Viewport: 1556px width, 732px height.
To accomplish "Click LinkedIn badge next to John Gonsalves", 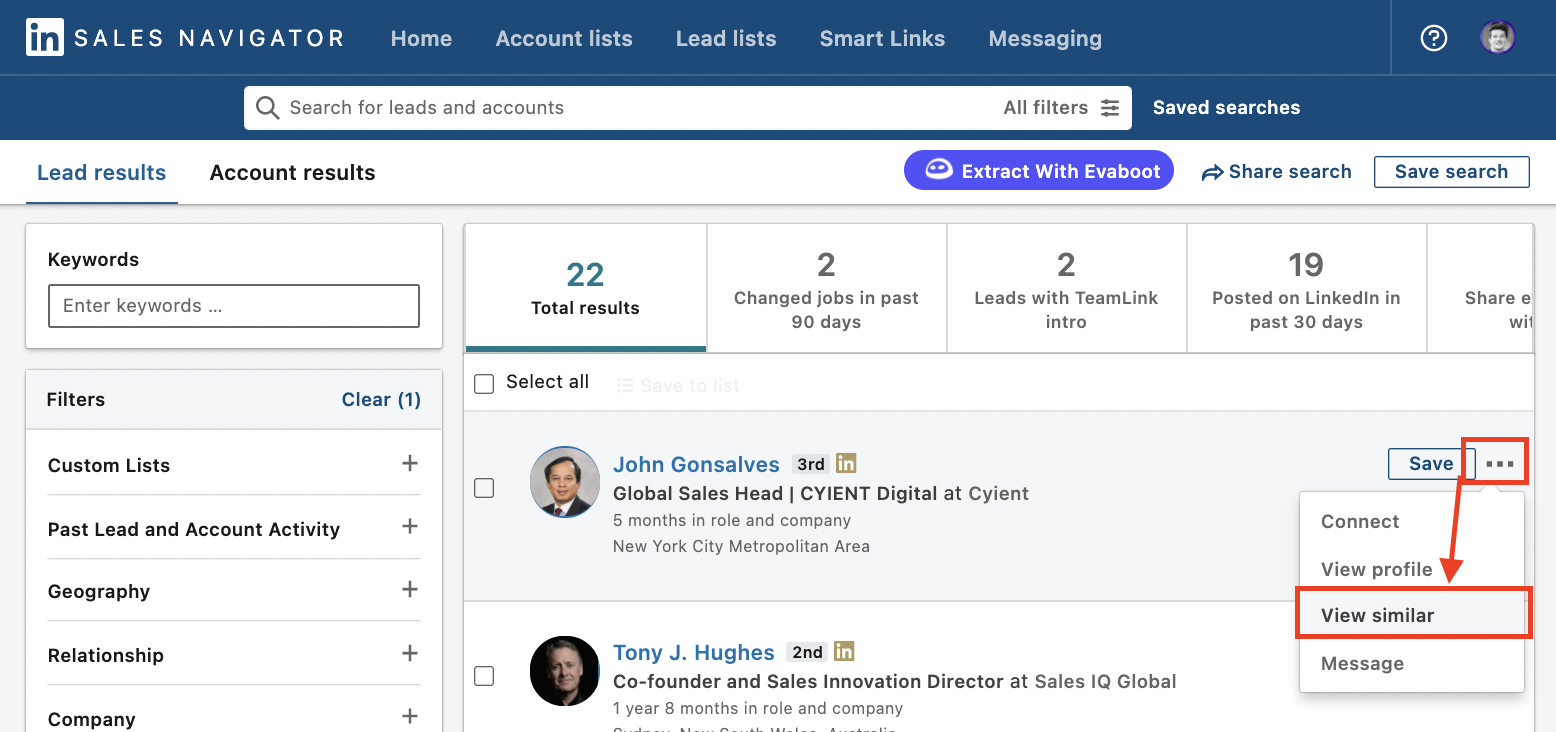I will (846, 463).
